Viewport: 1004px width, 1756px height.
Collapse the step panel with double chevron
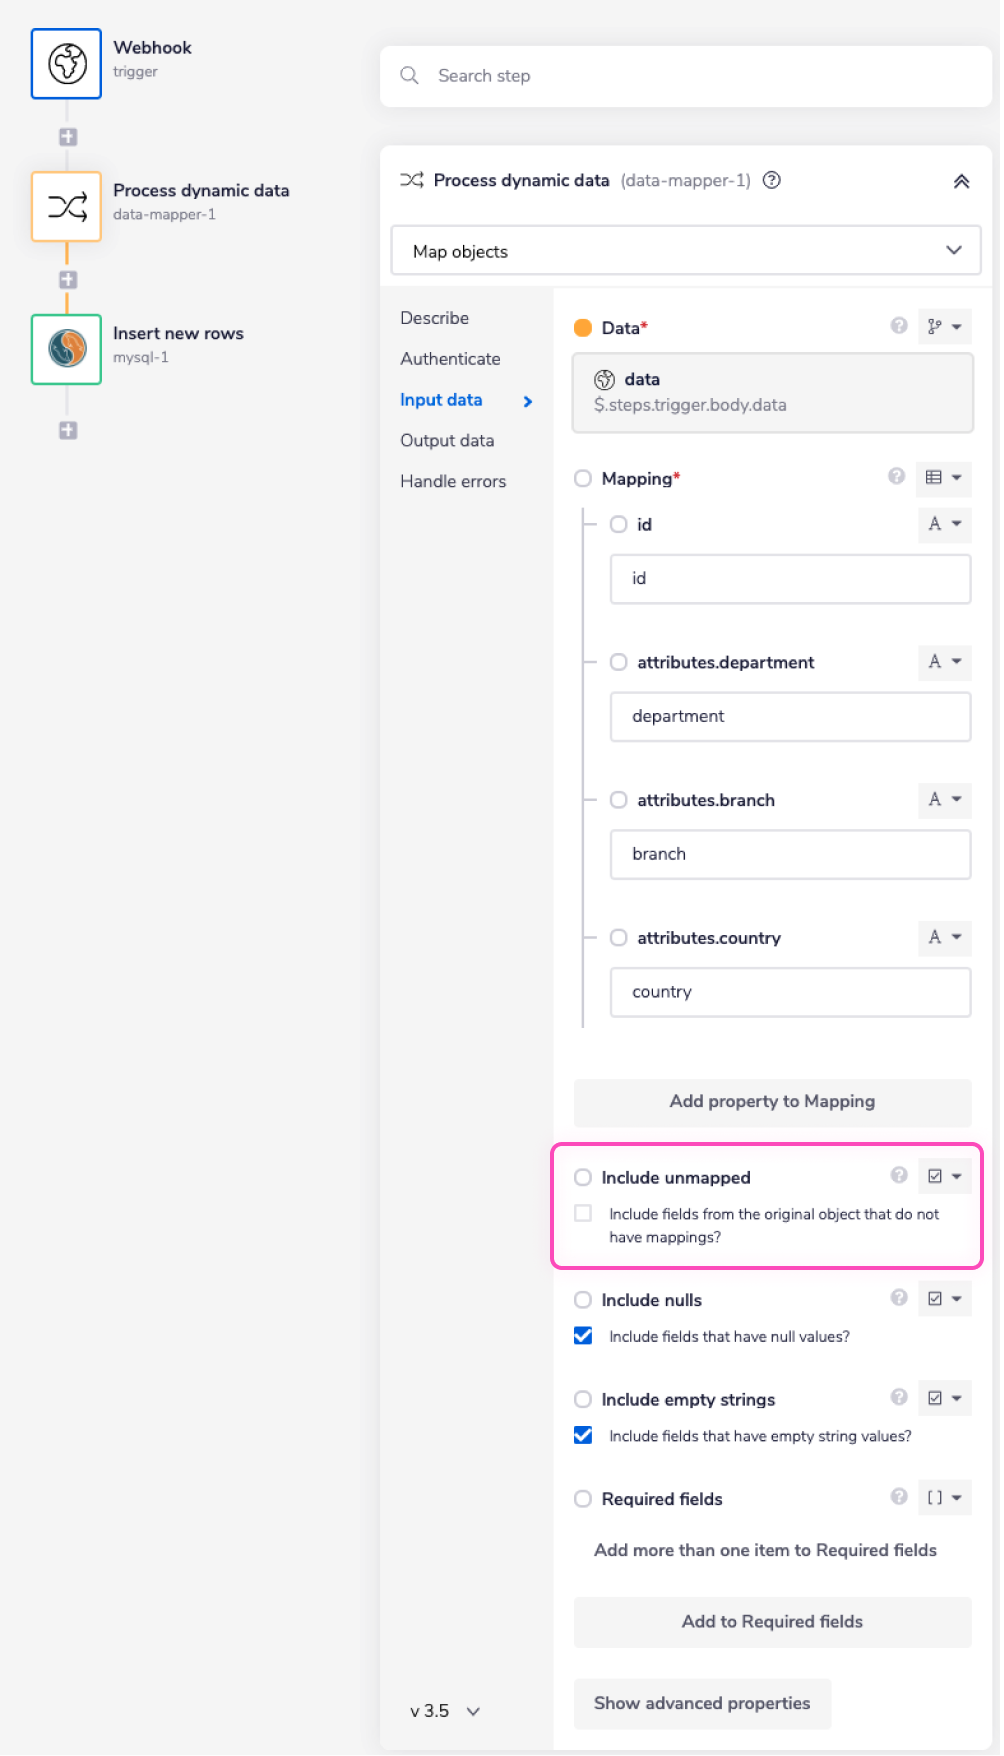(x=961, y=181)
